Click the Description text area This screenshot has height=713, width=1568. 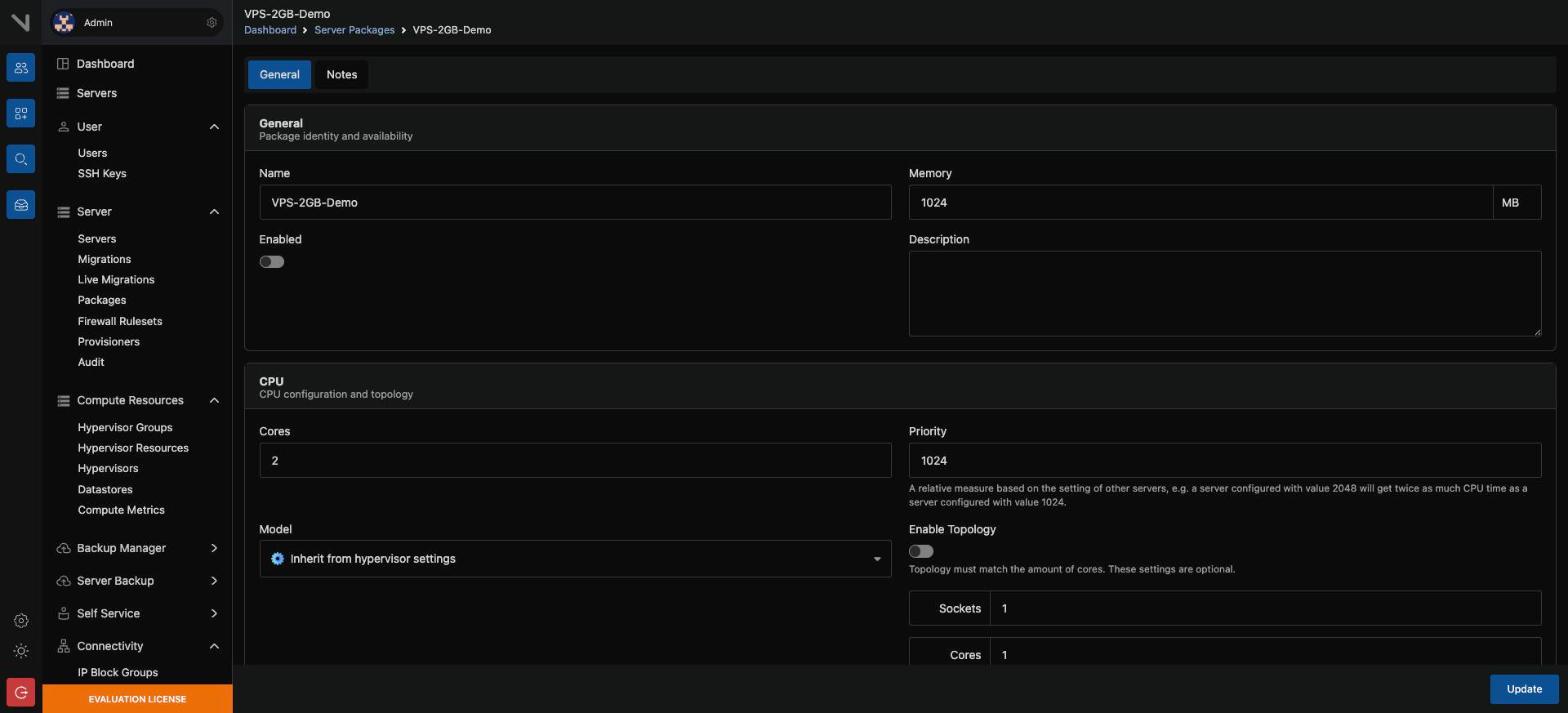pyautogui.click(x=1225, y=294)
